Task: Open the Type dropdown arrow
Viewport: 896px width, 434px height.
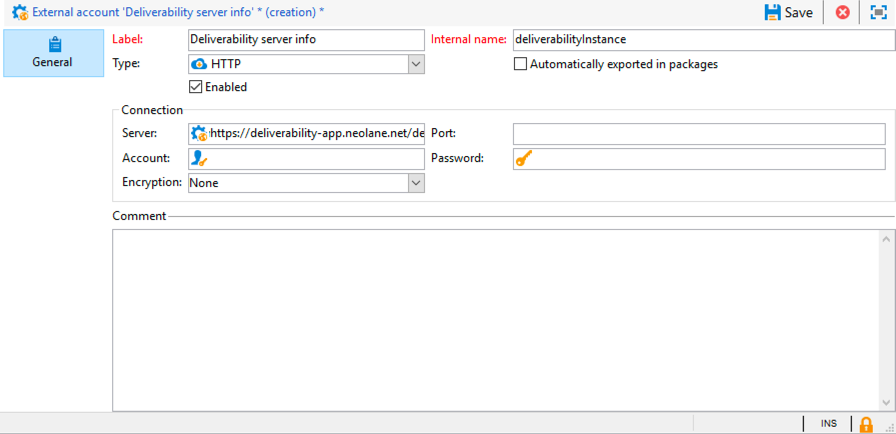Action: (x=416, y=64)
